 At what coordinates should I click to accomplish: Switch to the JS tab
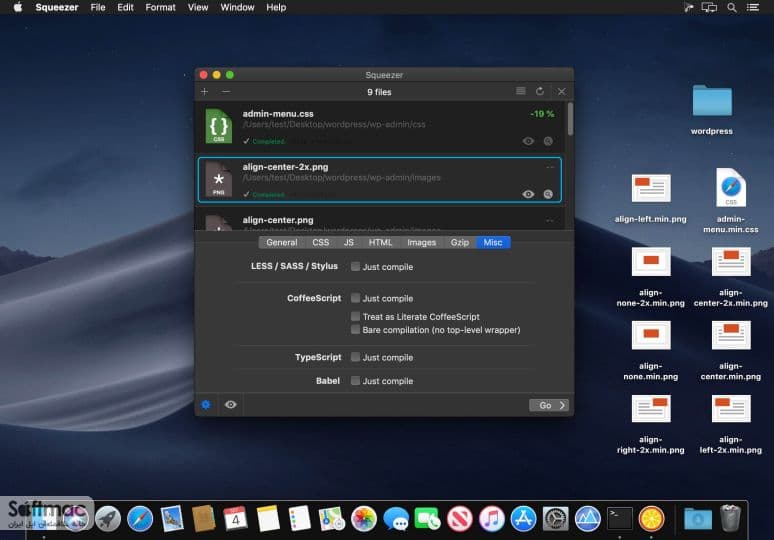click(x=348, y=242)
